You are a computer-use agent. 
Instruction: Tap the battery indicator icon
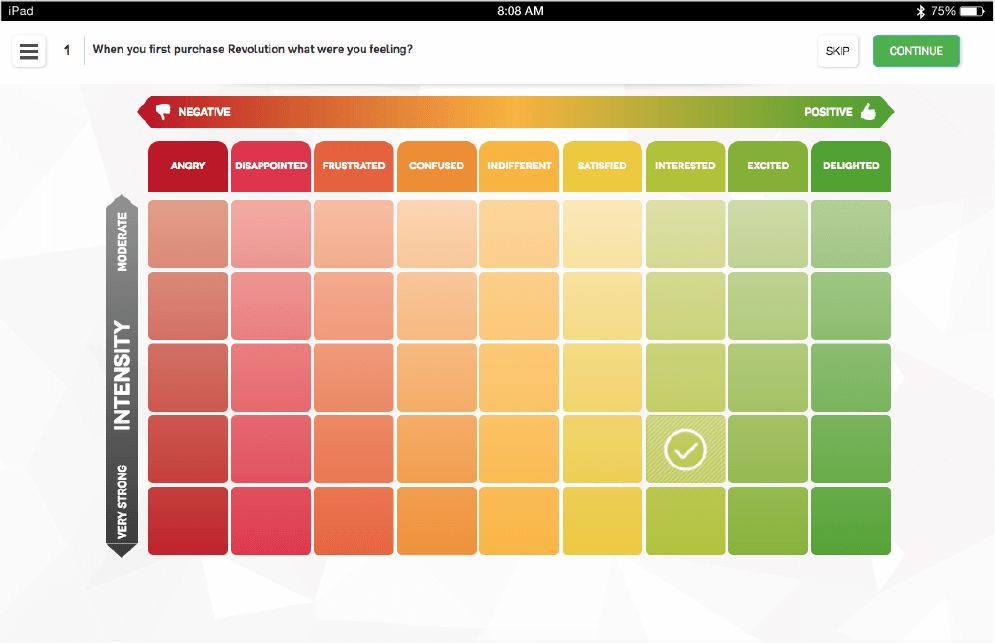click(x=972, y=11)
